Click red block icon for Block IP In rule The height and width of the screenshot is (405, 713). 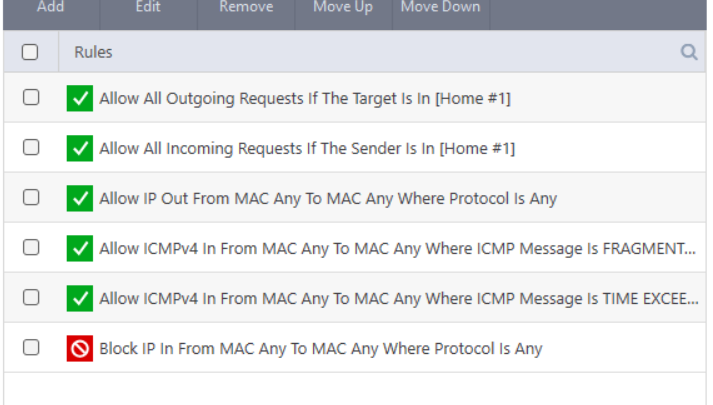pyautogui.click(x=80, y=348)
